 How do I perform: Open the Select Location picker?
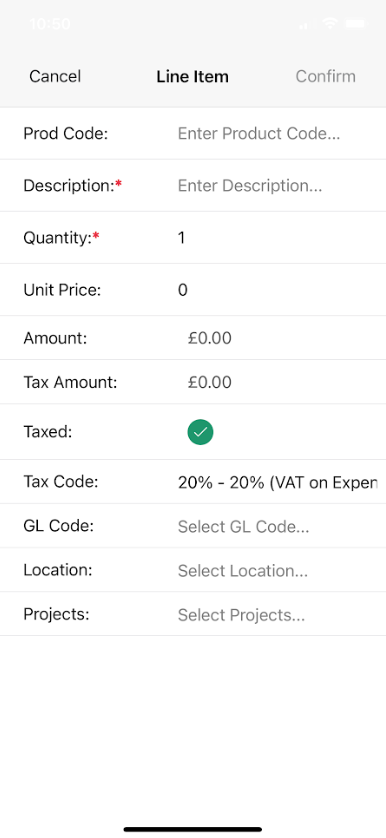(x=243, y=571)
